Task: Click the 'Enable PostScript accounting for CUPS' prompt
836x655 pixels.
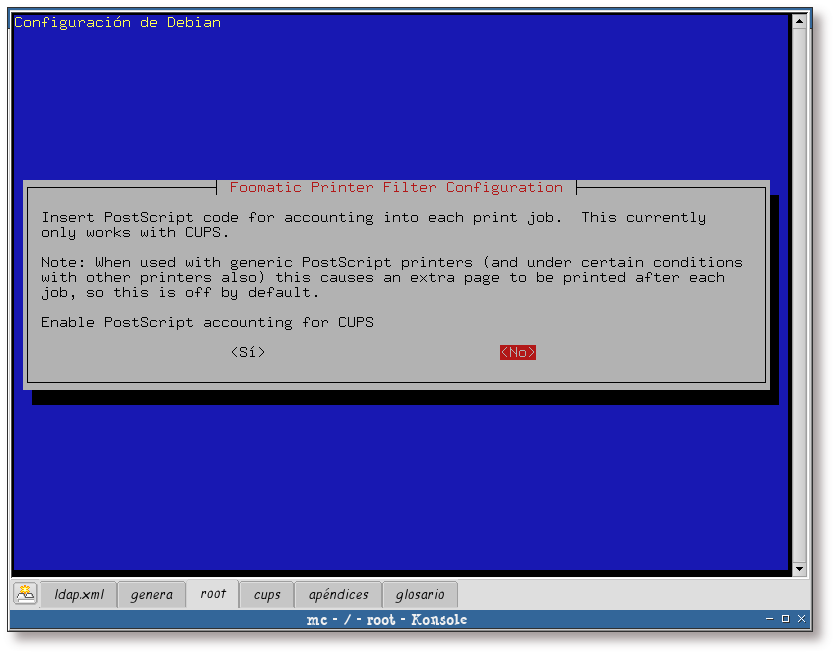Action: point(207,322)
